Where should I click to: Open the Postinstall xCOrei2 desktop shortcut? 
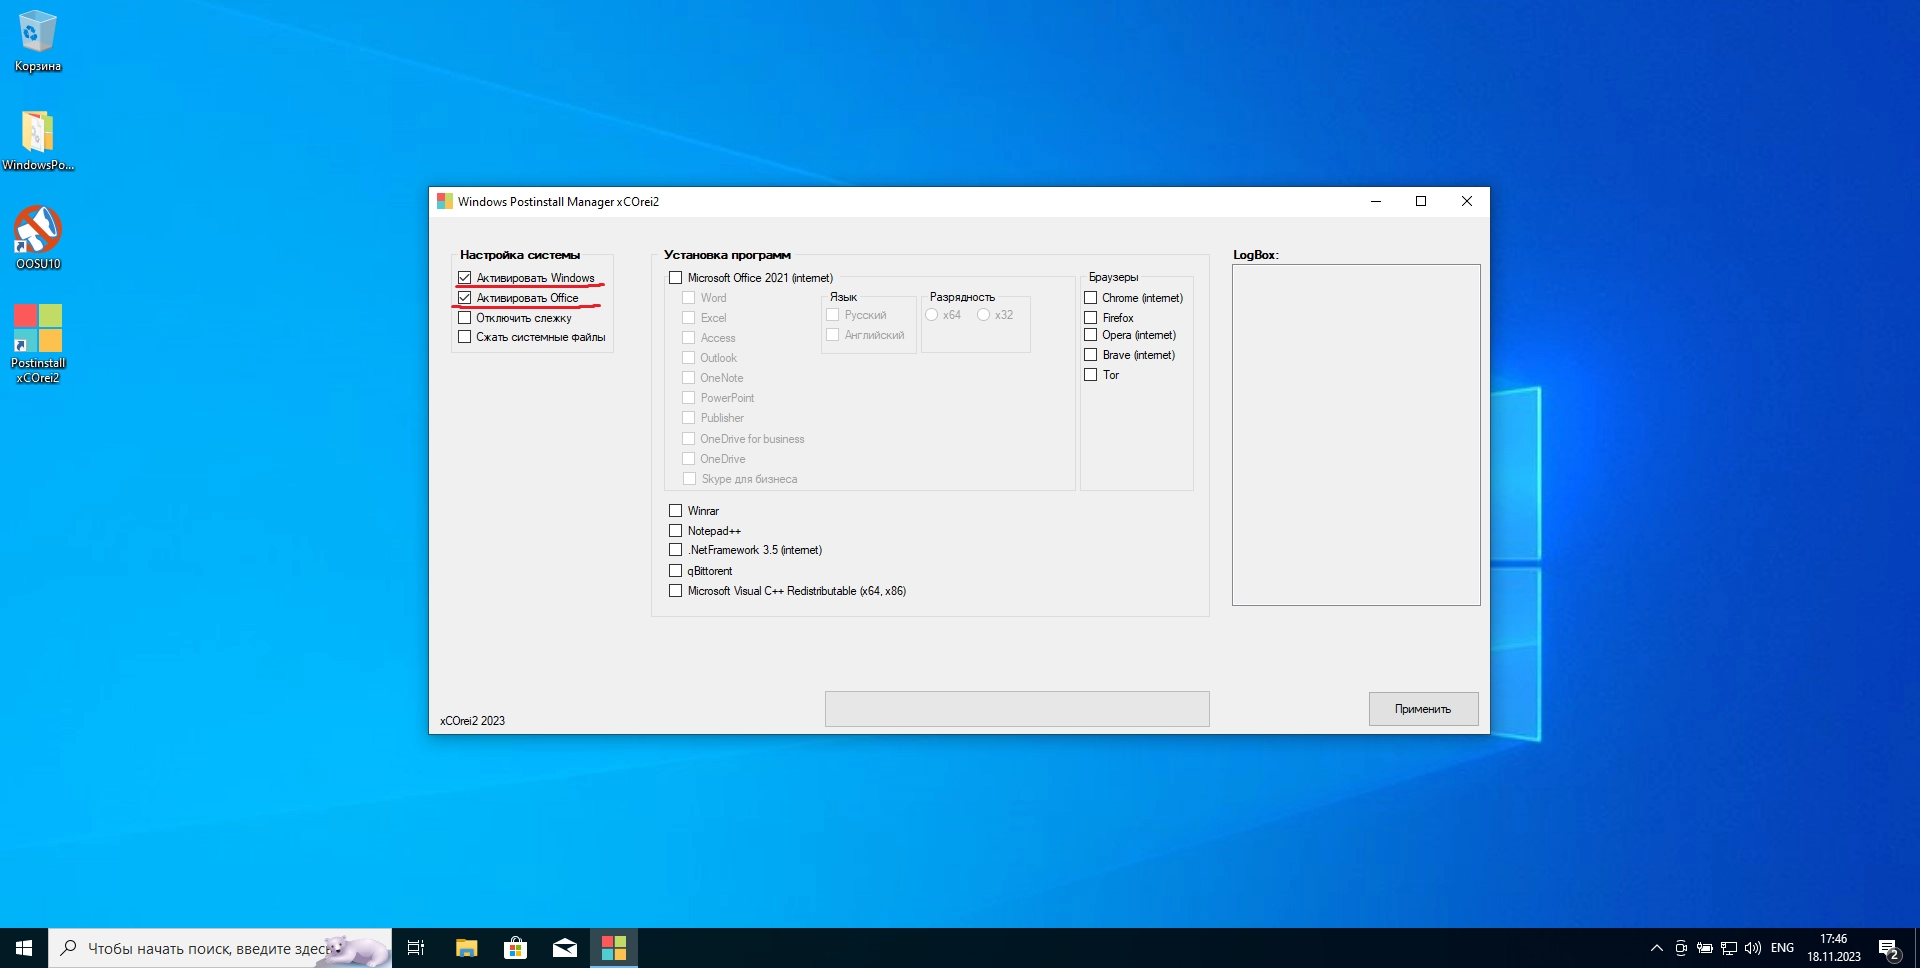[37, 331]
